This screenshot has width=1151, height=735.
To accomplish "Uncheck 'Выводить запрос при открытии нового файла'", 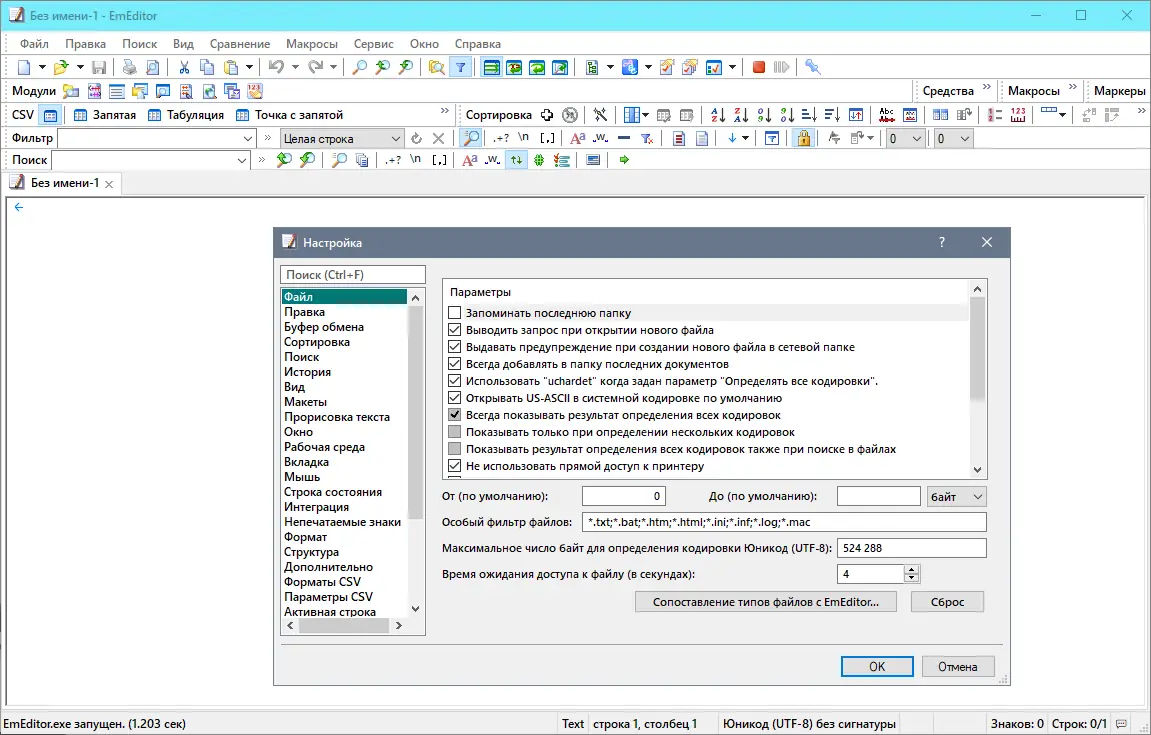I will click(454, 330).
